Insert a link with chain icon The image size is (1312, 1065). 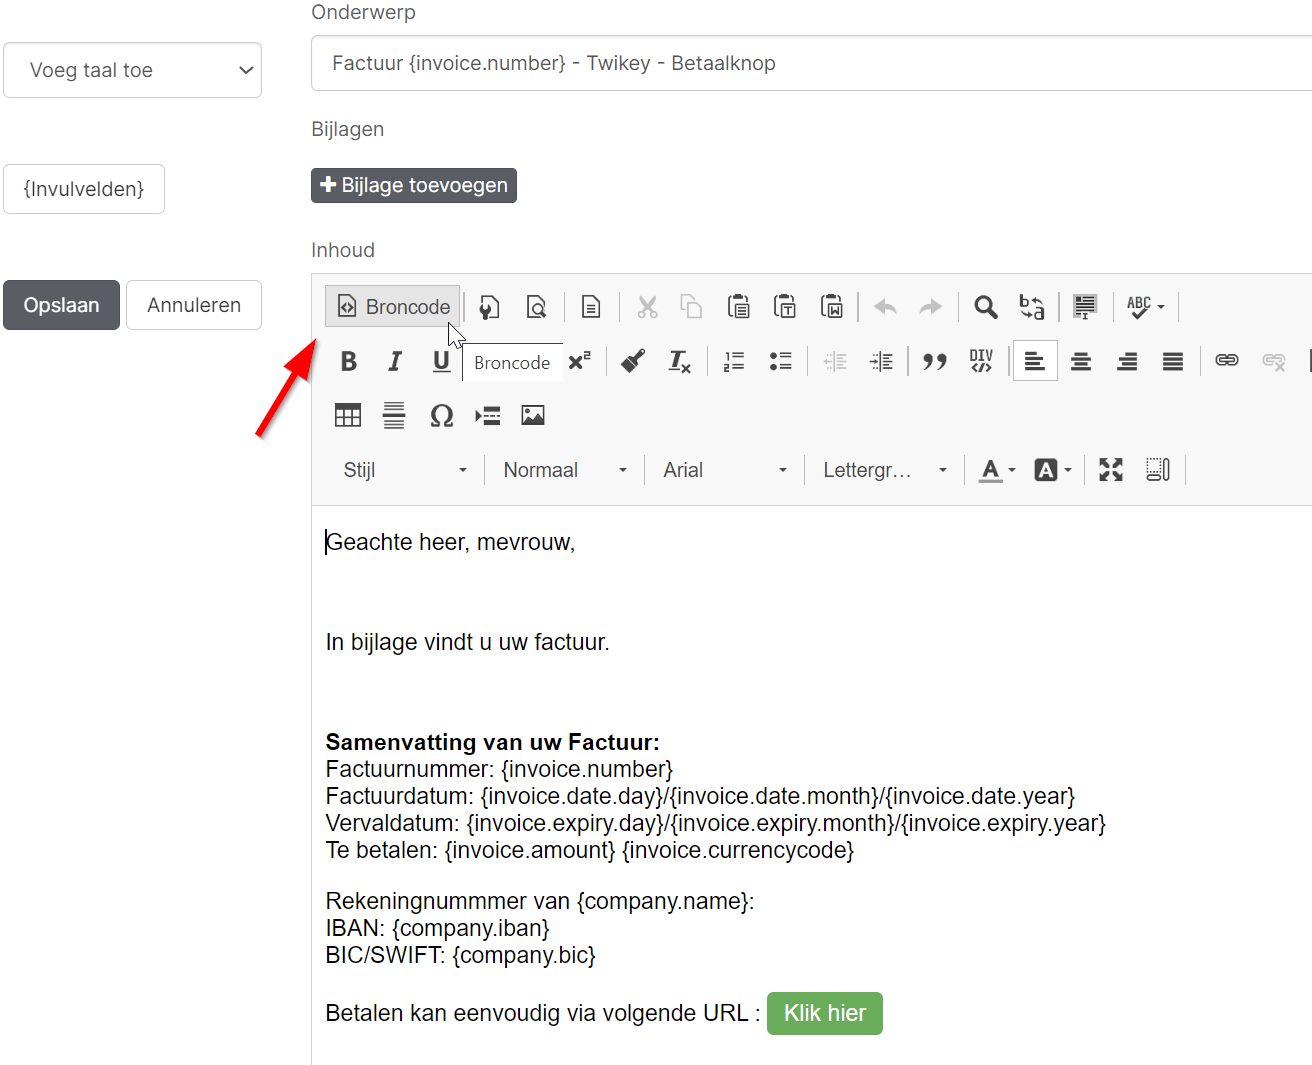pos(1227,361)
